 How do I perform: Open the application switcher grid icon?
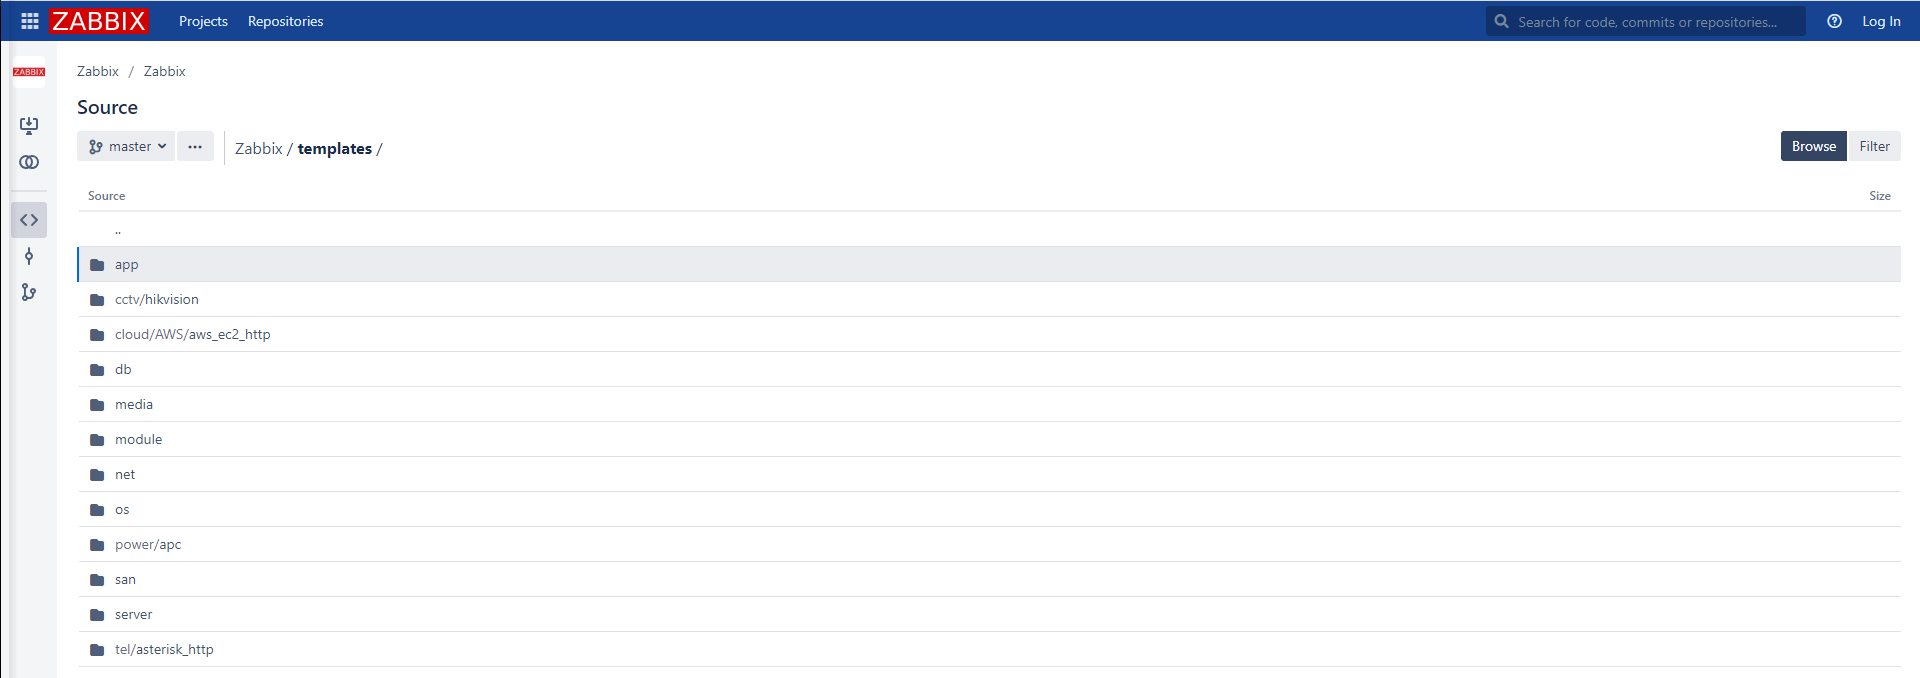click(x=30, y=21)
